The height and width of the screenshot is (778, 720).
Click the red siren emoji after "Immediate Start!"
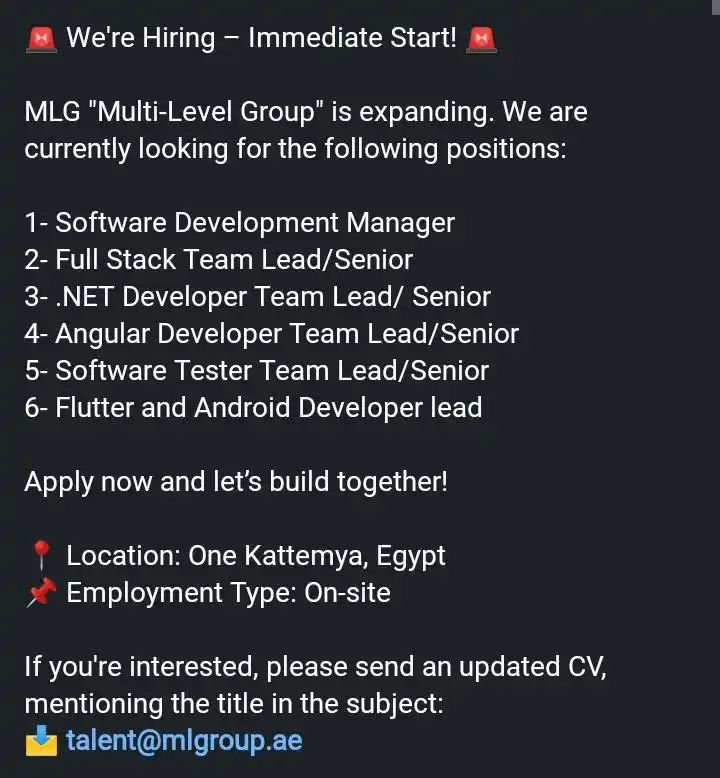(481, 40)
